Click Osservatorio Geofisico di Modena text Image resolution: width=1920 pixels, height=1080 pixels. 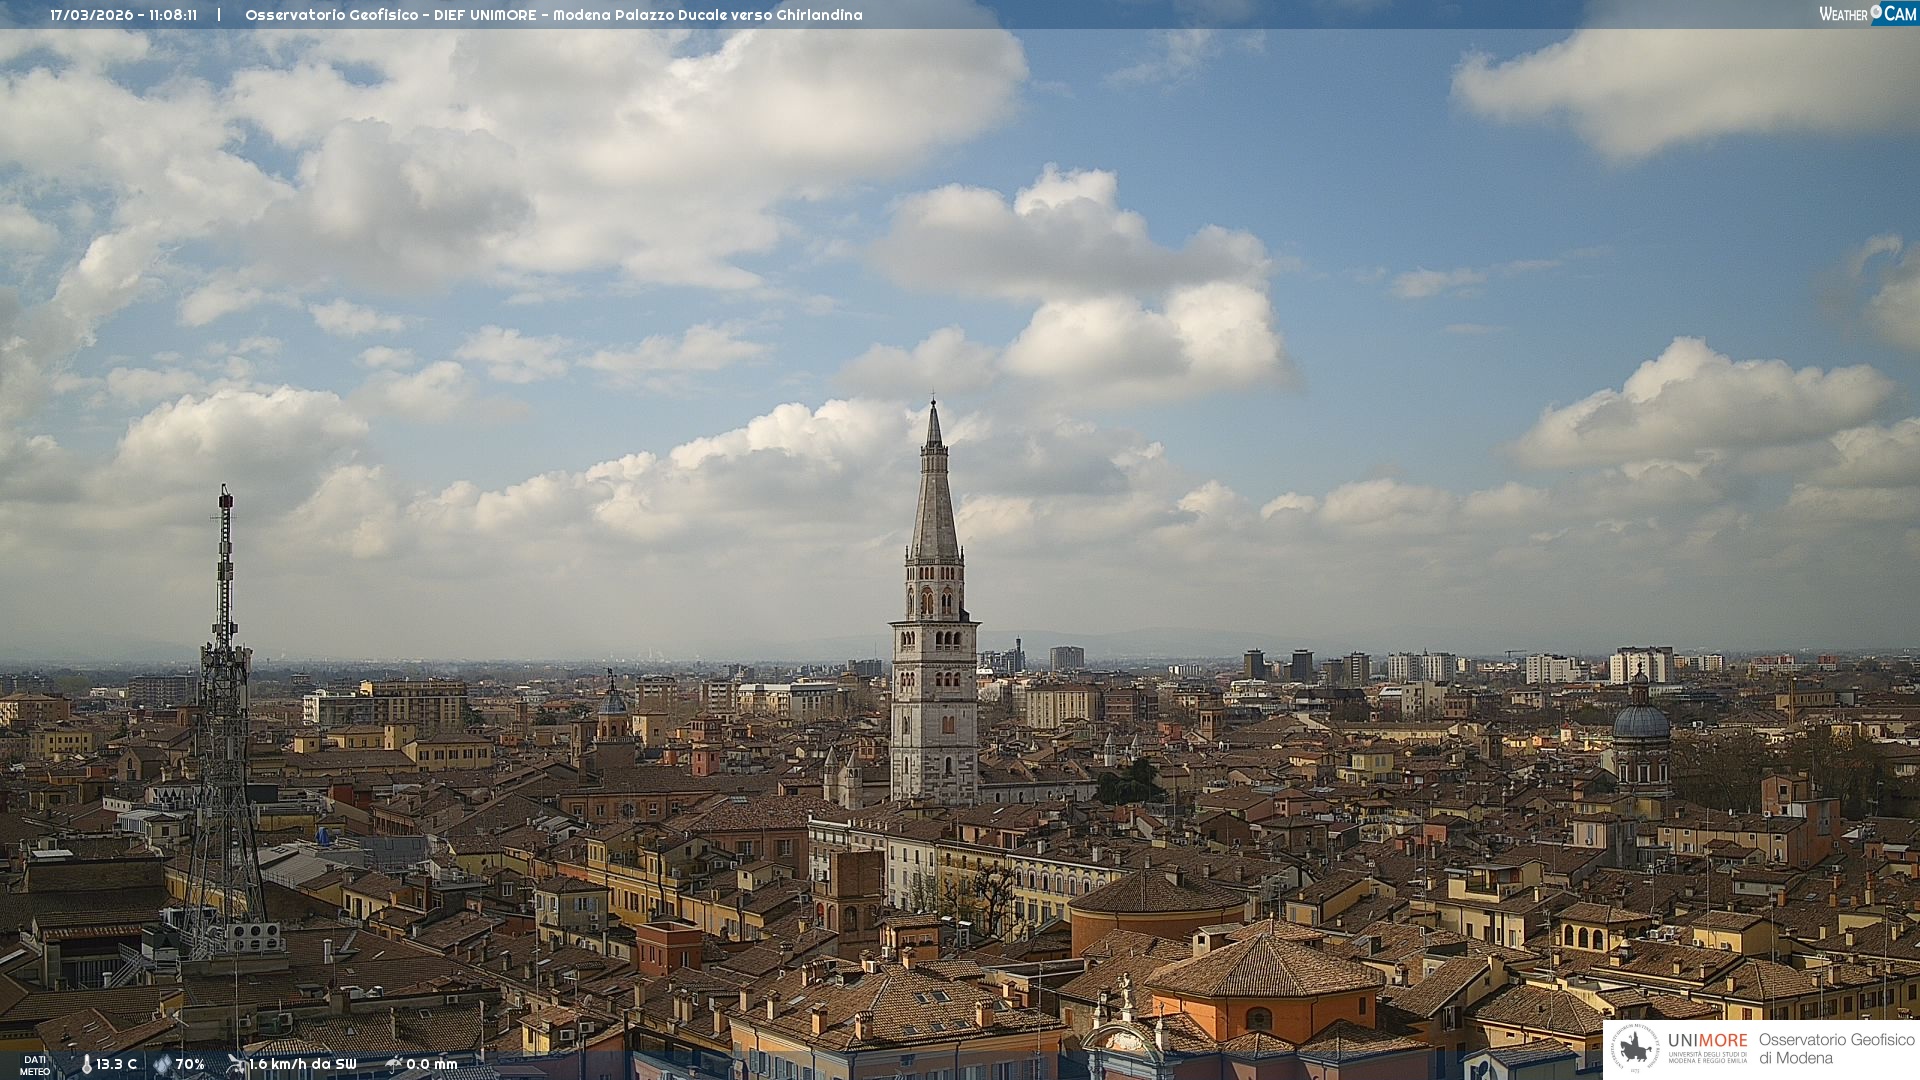[1836, 1049]
